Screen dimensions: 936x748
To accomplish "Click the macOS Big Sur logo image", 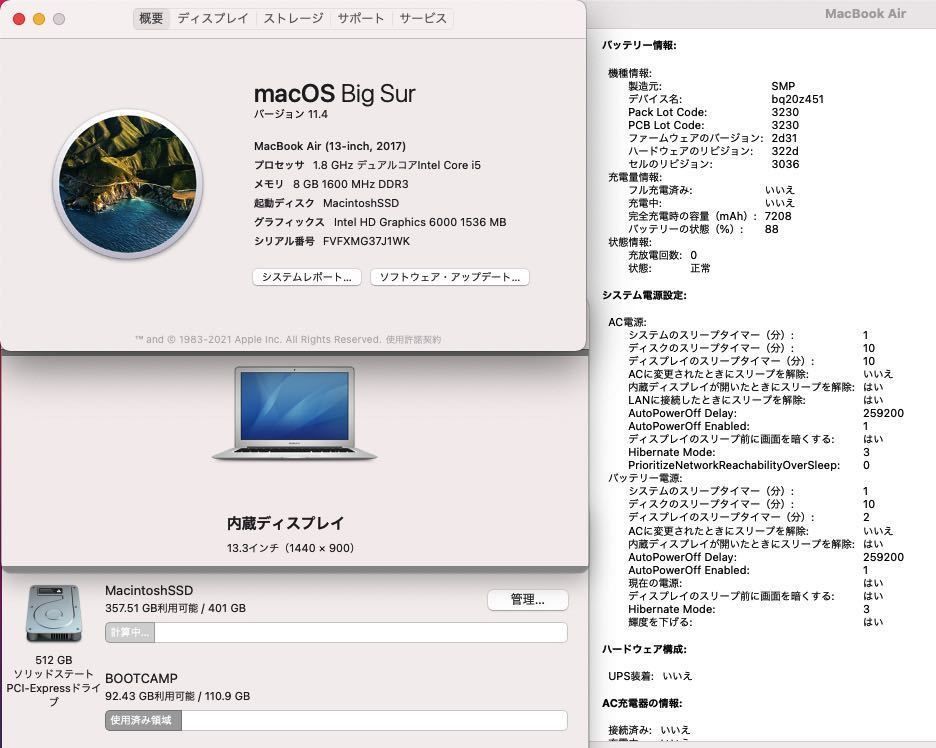I will [x=128, y=183].
